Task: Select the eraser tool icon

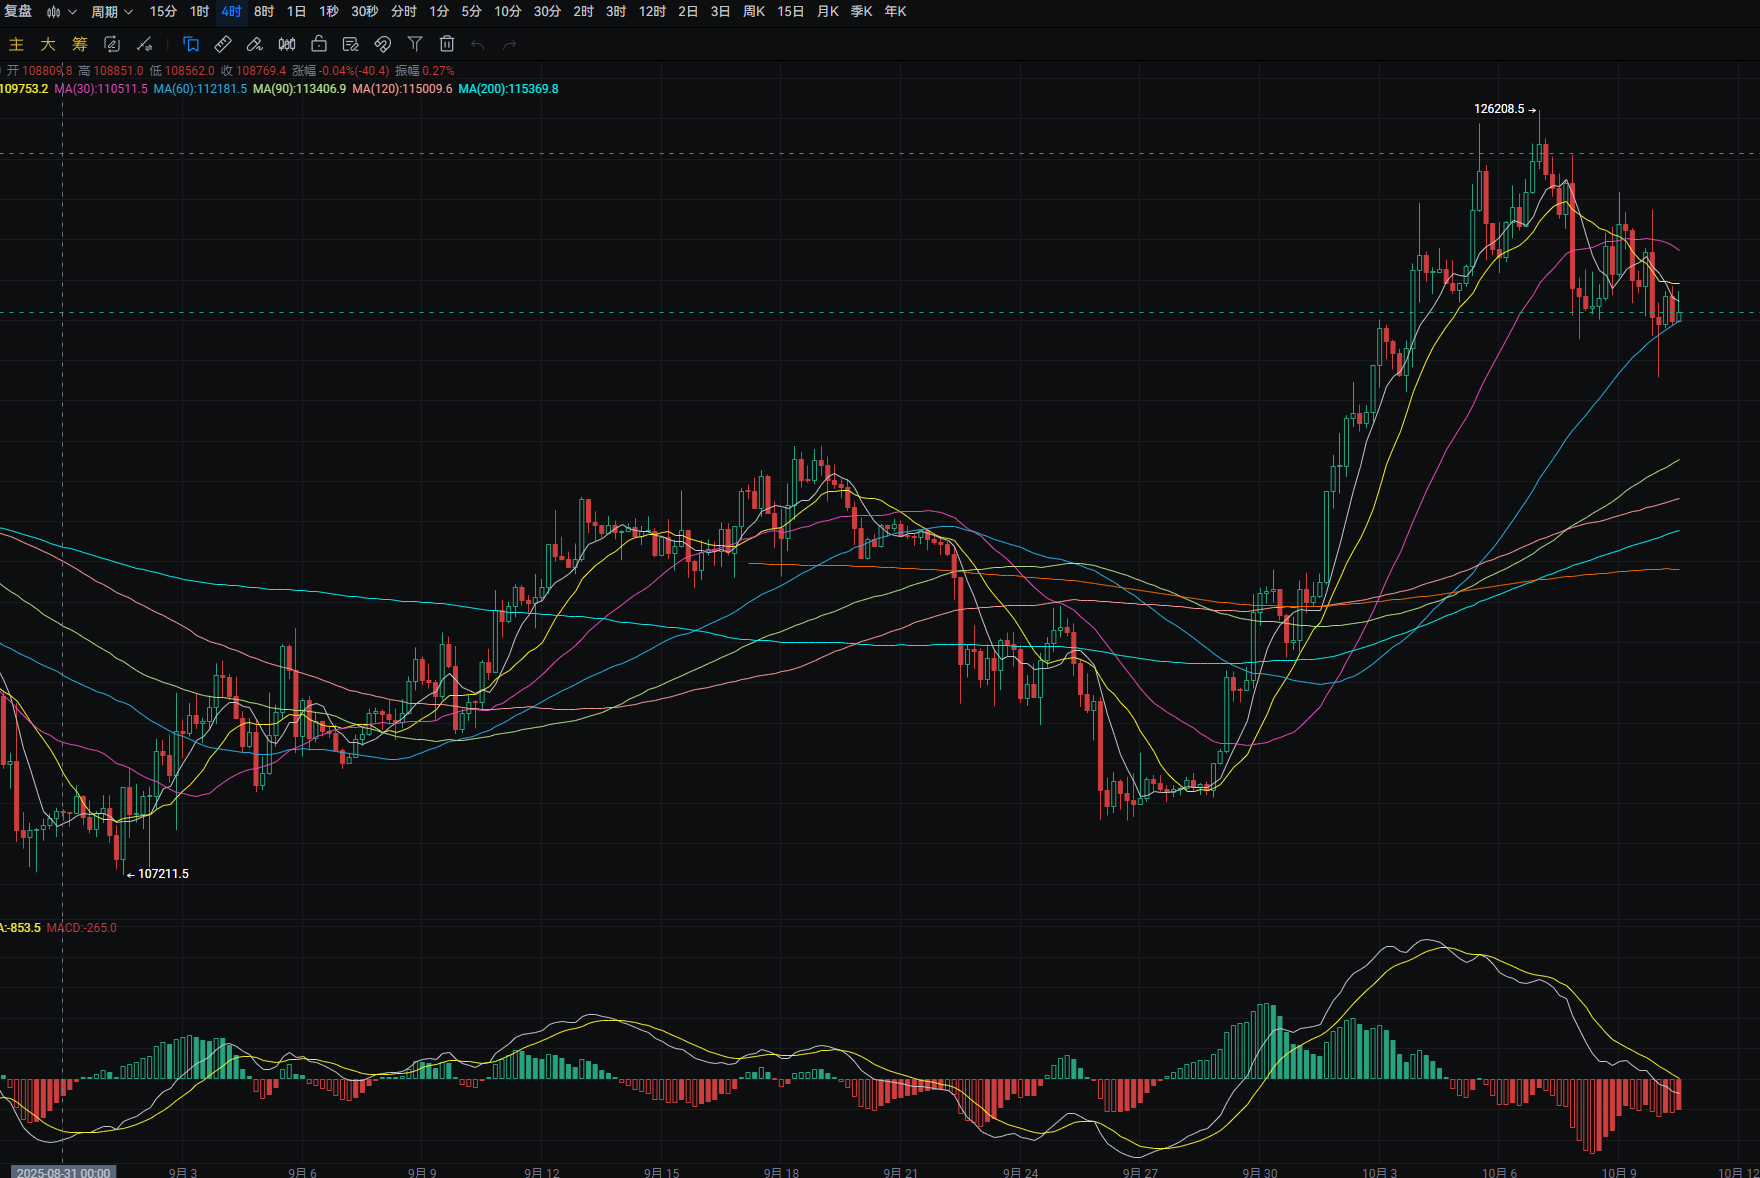Action: 255,44
